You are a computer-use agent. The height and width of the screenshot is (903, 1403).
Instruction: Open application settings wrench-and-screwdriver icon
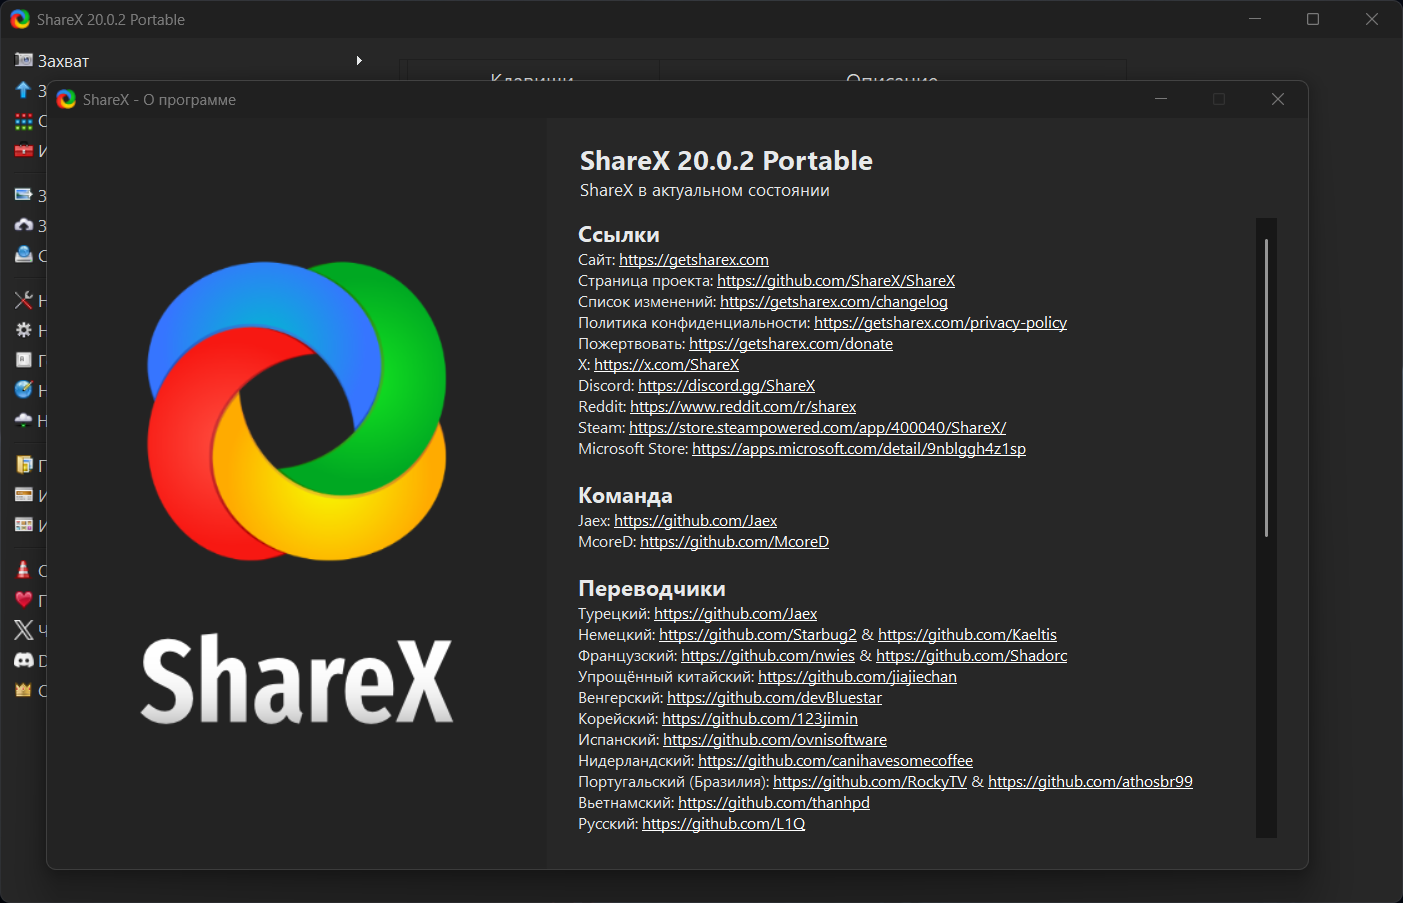(24, 300)
